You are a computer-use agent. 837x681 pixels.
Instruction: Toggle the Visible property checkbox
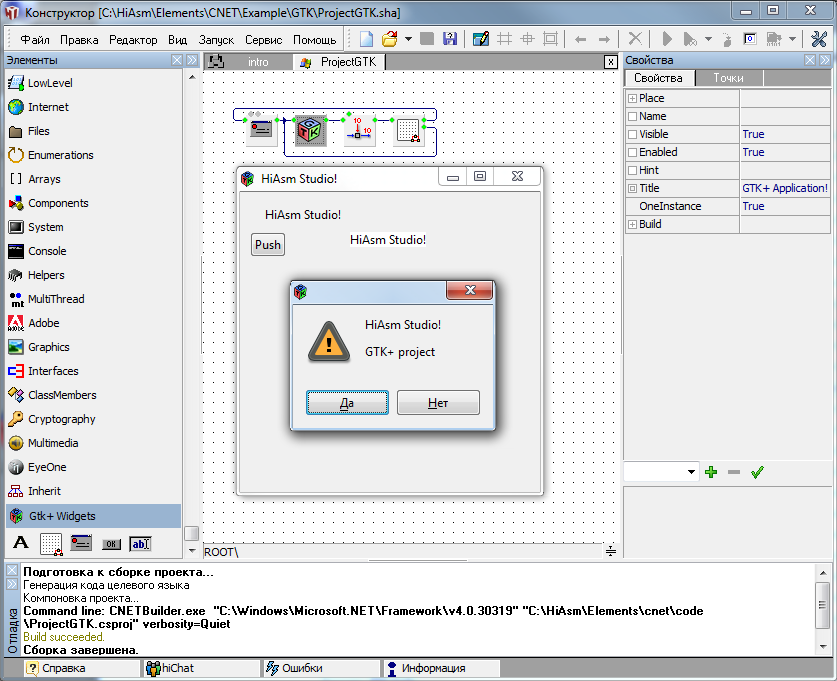[x=632, y=134]
